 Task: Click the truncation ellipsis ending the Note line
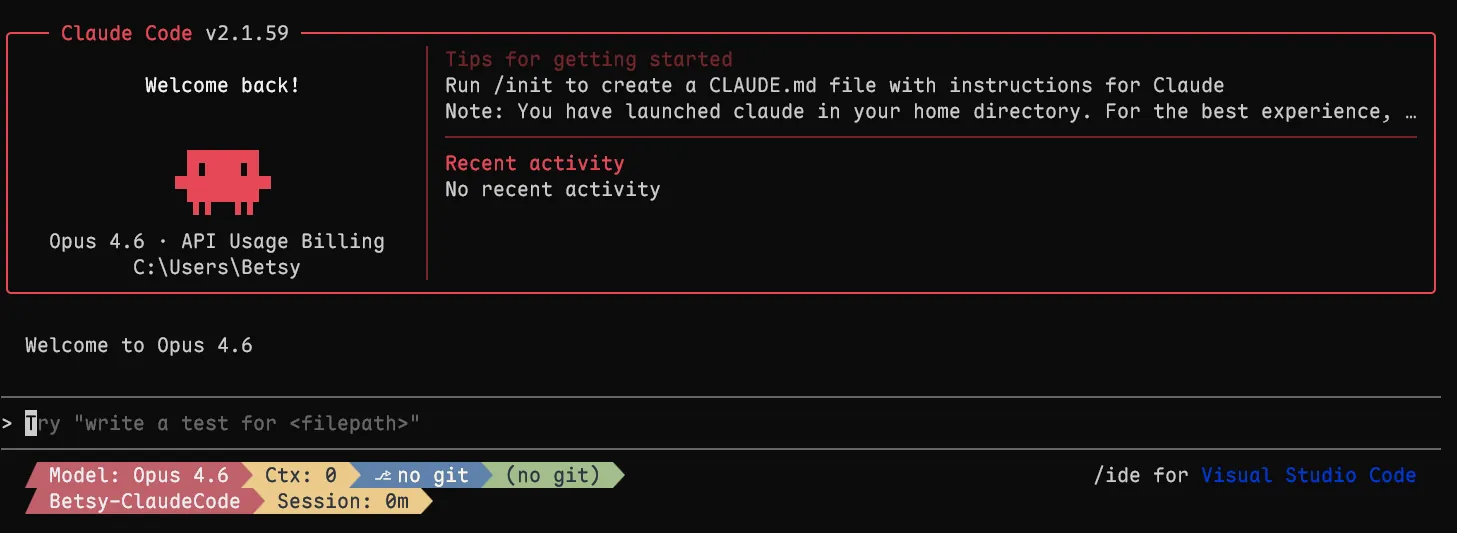click(1411, 111)
